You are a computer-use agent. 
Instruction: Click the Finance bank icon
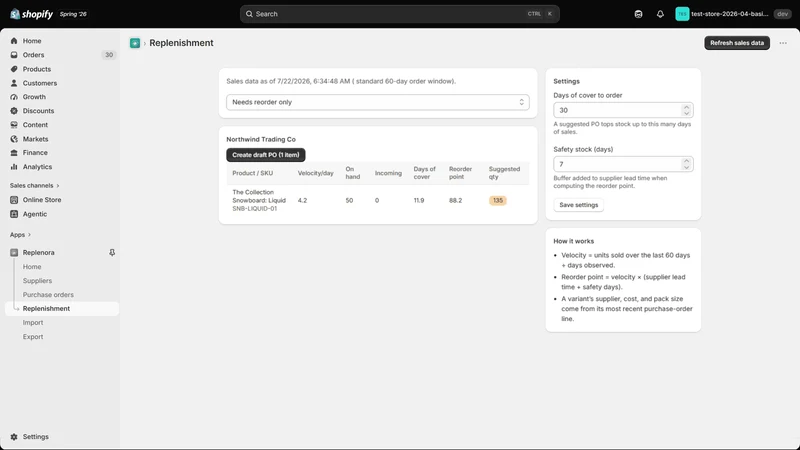[x=14, y=153]
